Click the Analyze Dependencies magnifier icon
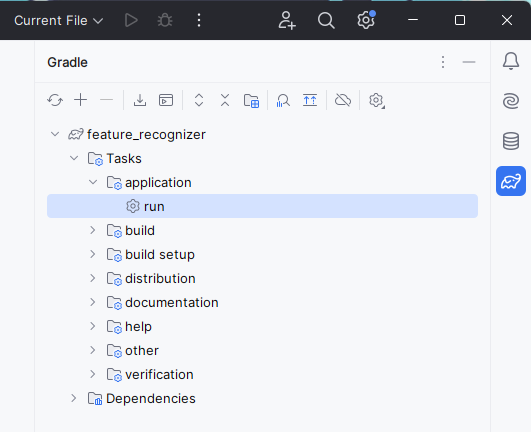Image resolution: width=531 pixels, height=432 pixels. coord(283,101)
